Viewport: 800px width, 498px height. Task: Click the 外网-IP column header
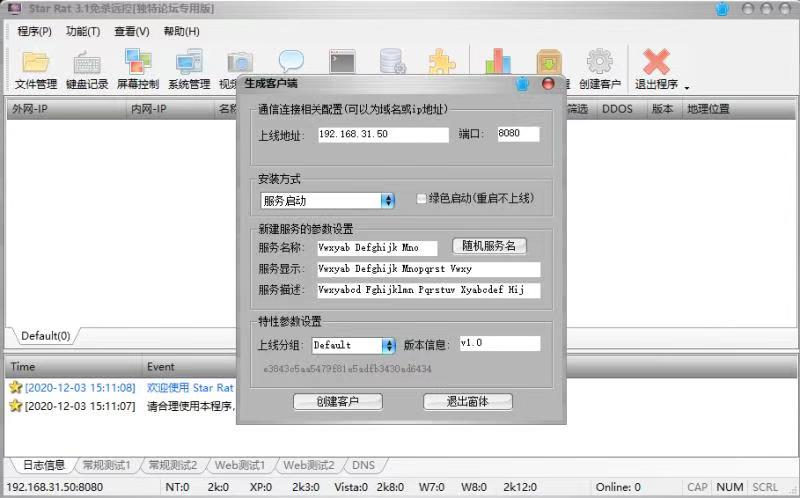66,109
